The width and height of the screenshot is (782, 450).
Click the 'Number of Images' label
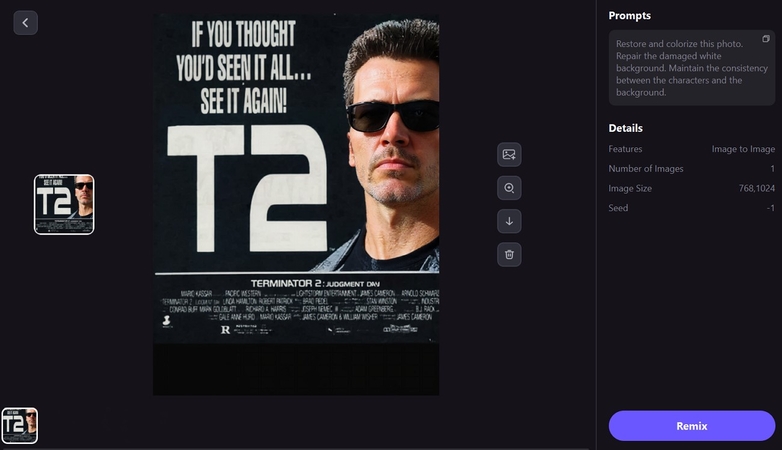point(646,169)
